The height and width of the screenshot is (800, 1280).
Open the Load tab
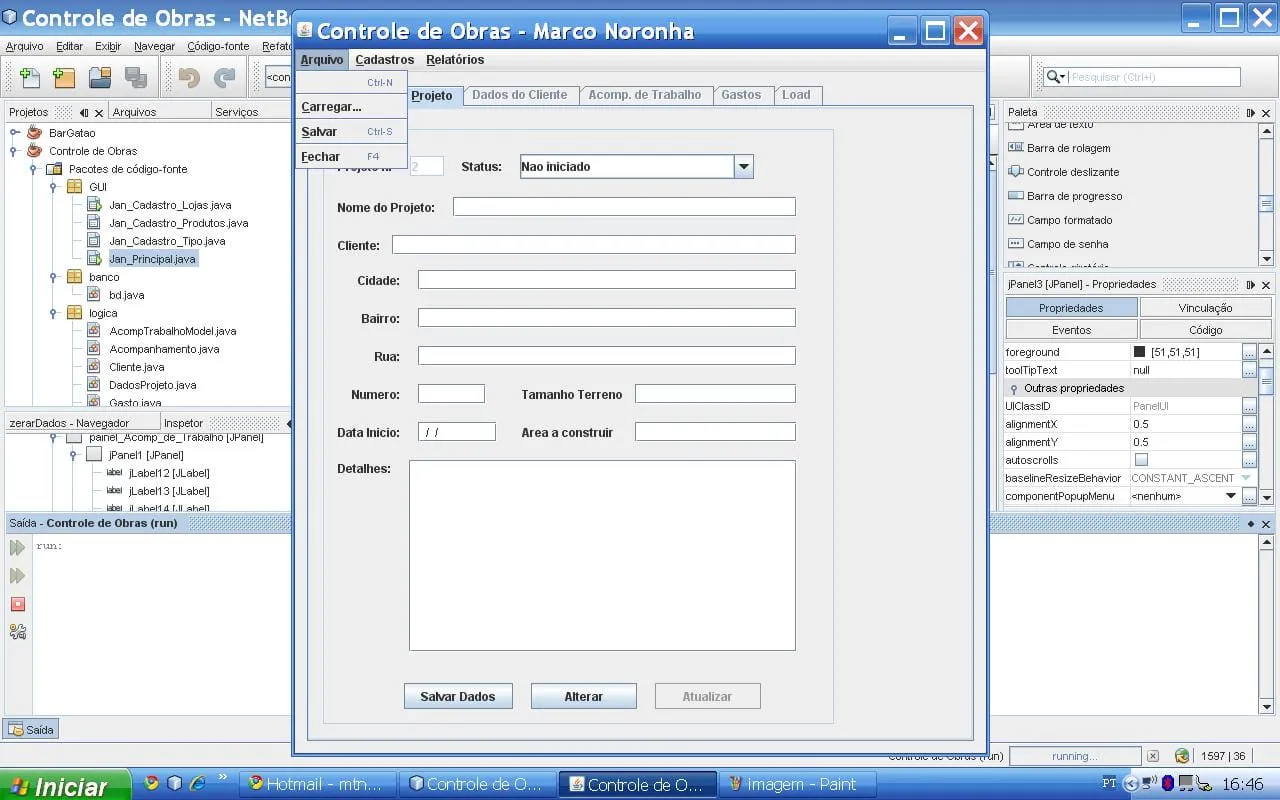pos(797,95)
